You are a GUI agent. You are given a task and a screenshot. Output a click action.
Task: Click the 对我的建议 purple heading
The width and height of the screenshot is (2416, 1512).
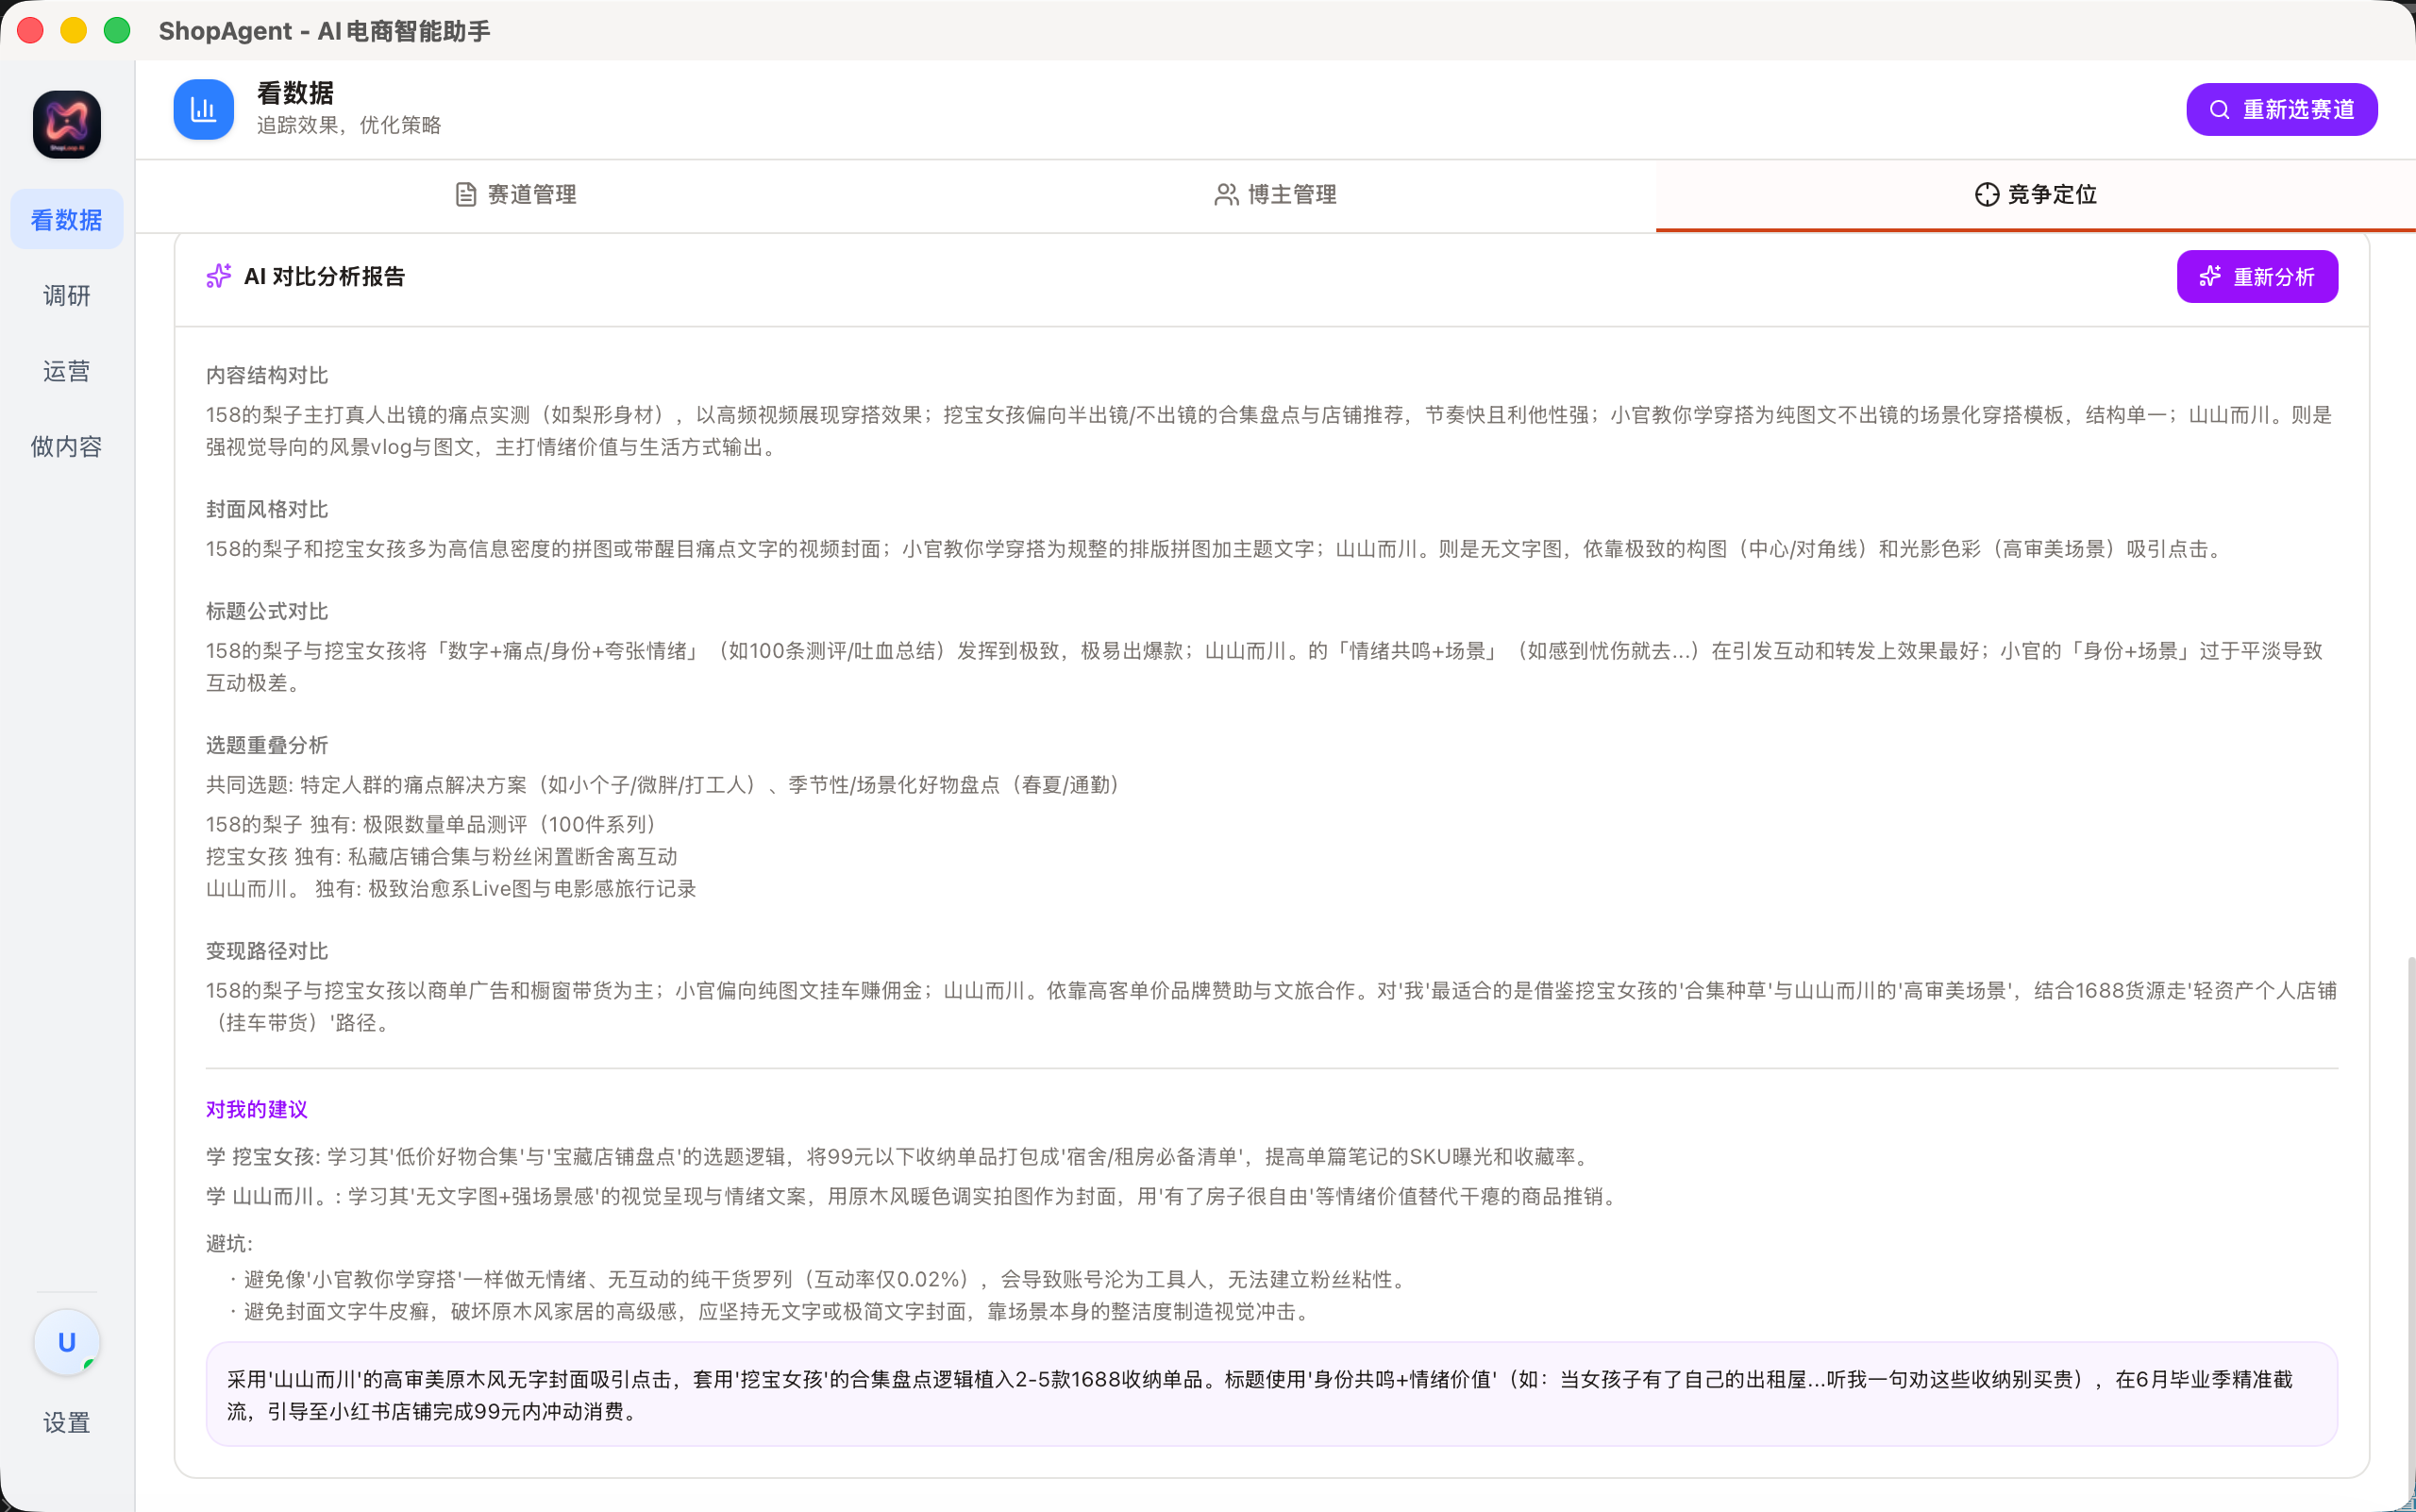click(256, 1109)
